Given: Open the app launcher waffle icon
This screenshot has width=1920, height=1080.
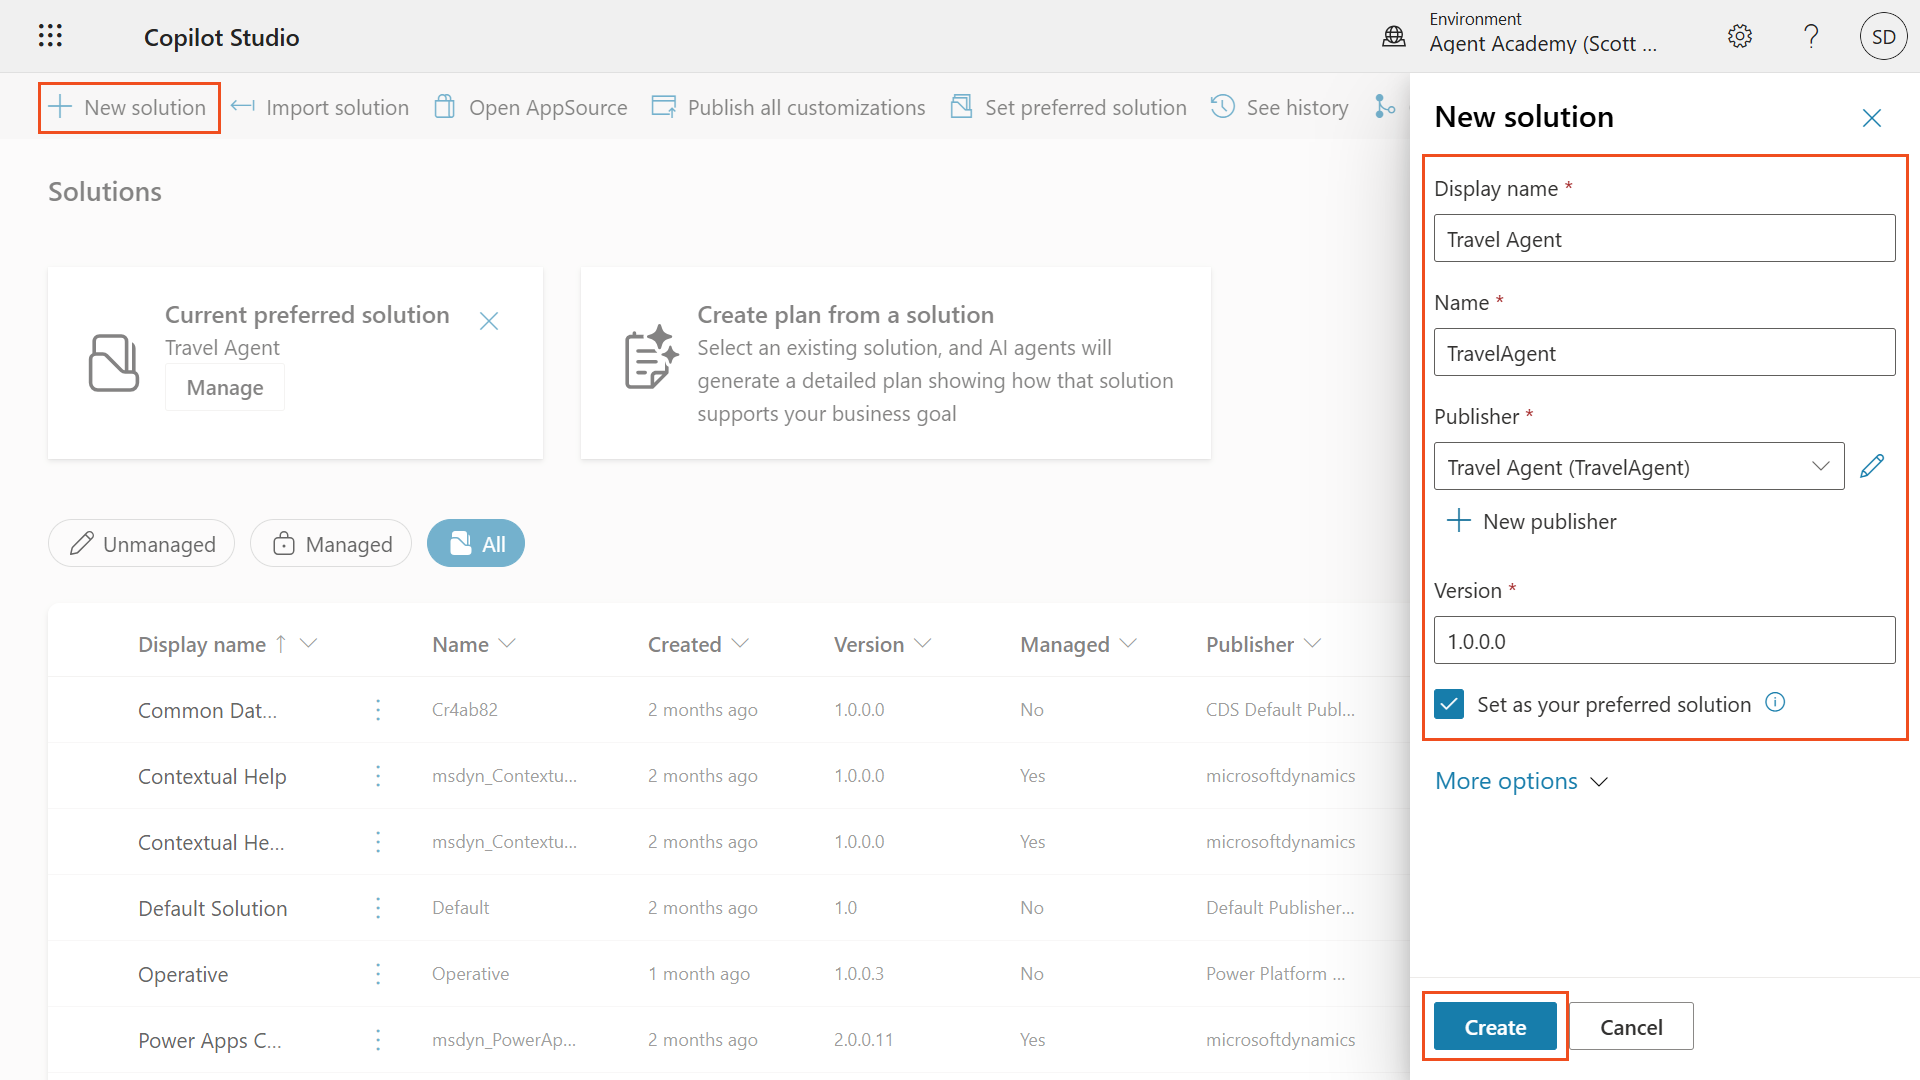Looking at the screenshot, I should 48,36.
